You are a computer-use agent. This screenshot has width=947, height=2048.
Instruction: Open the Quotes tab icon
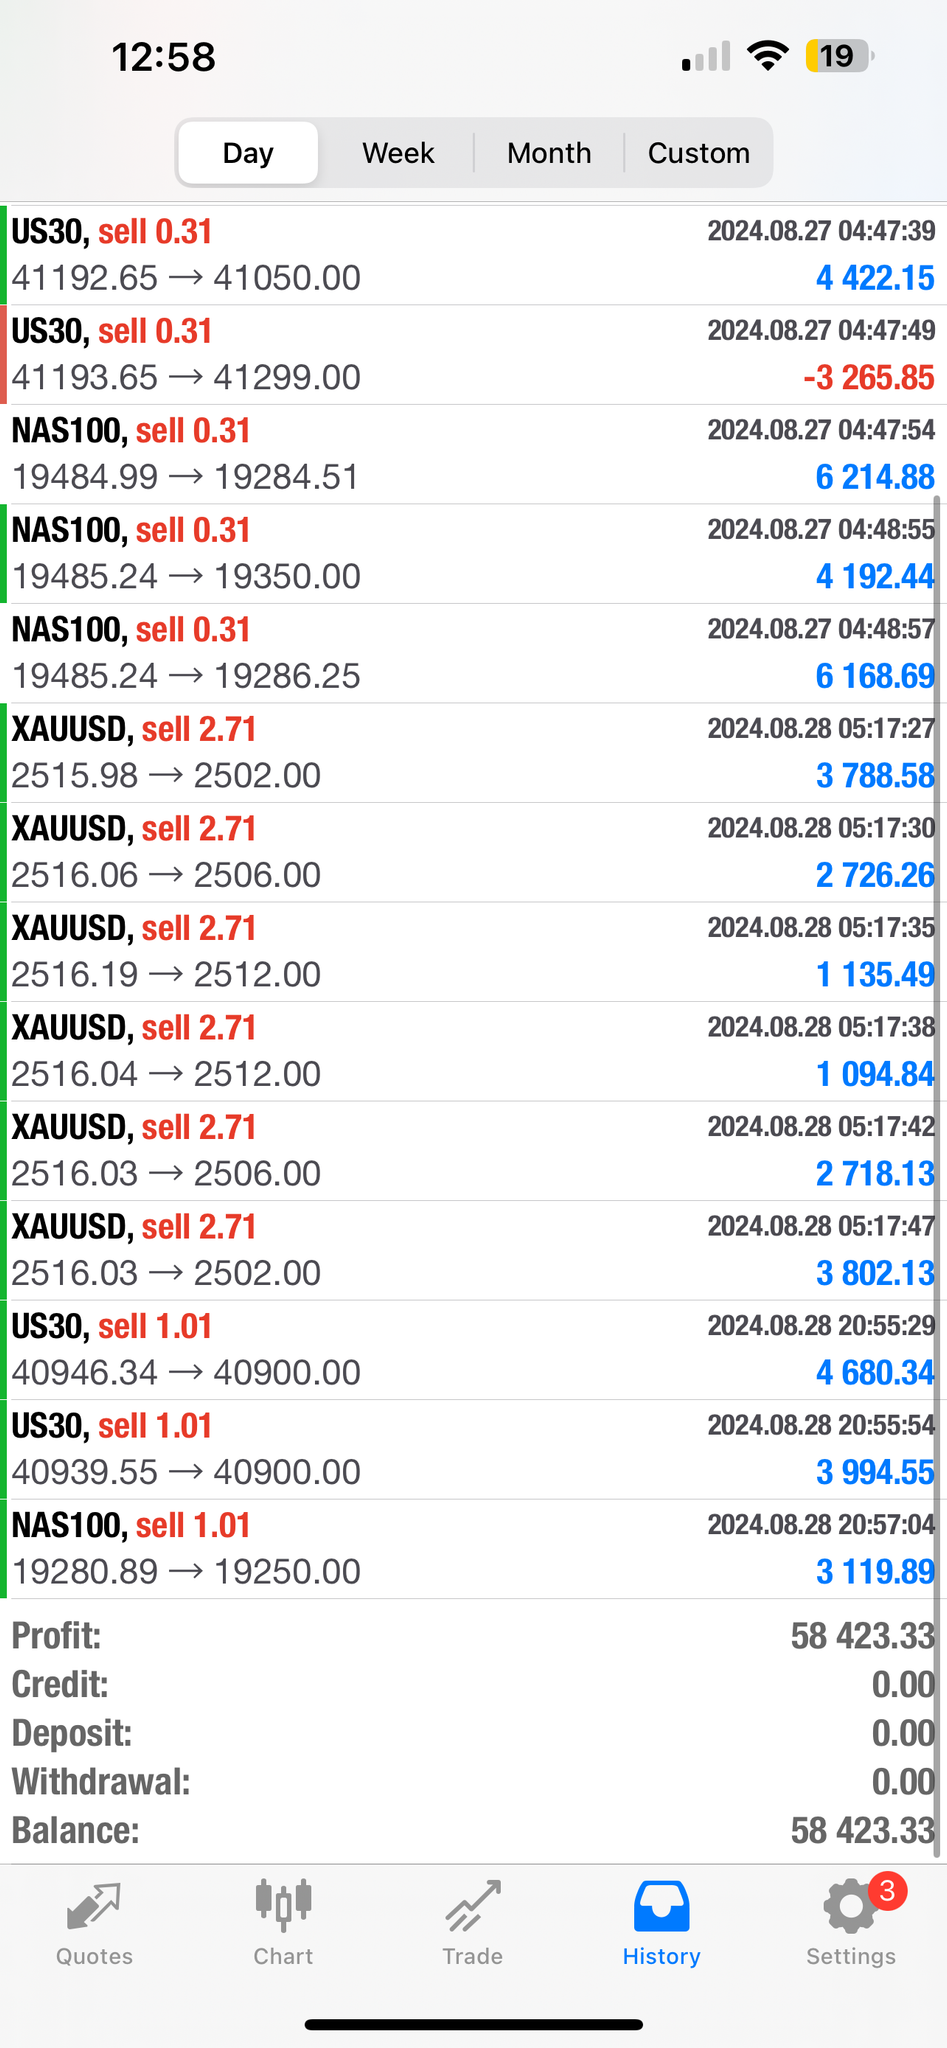tap(94, 1906)
